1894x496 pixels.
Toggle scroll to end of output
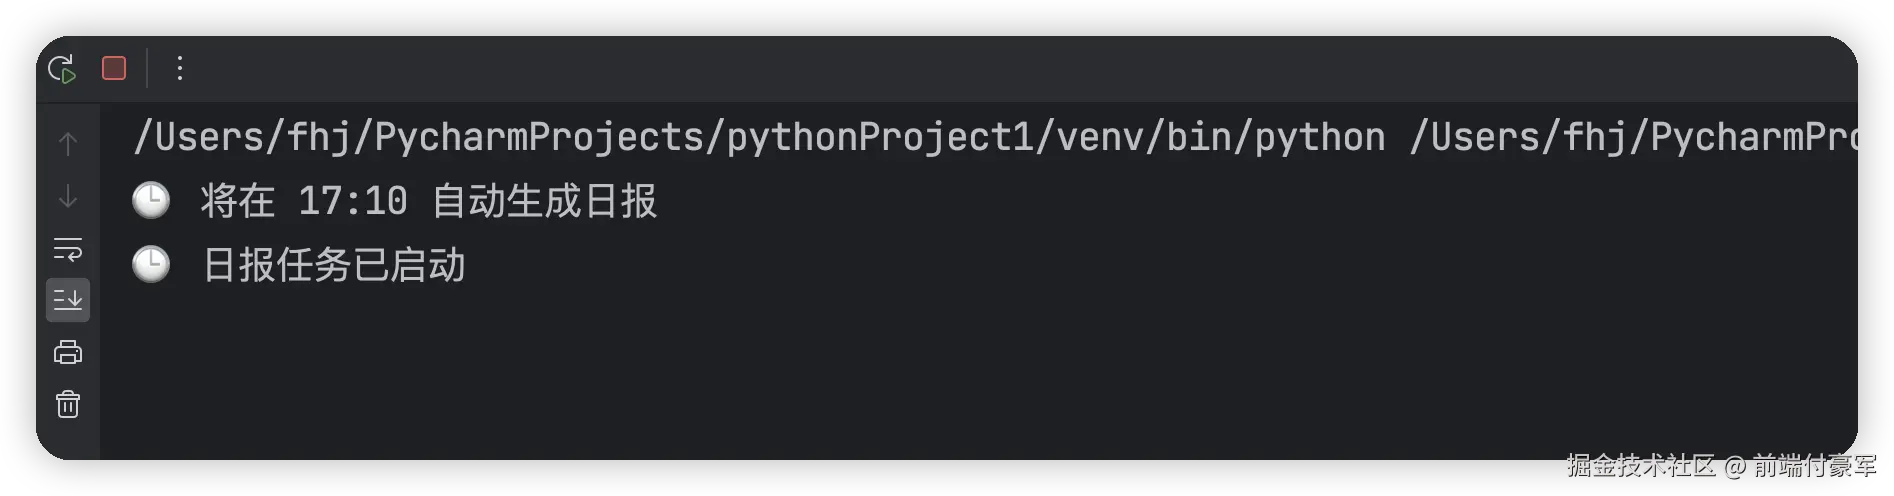pos(68,300)
